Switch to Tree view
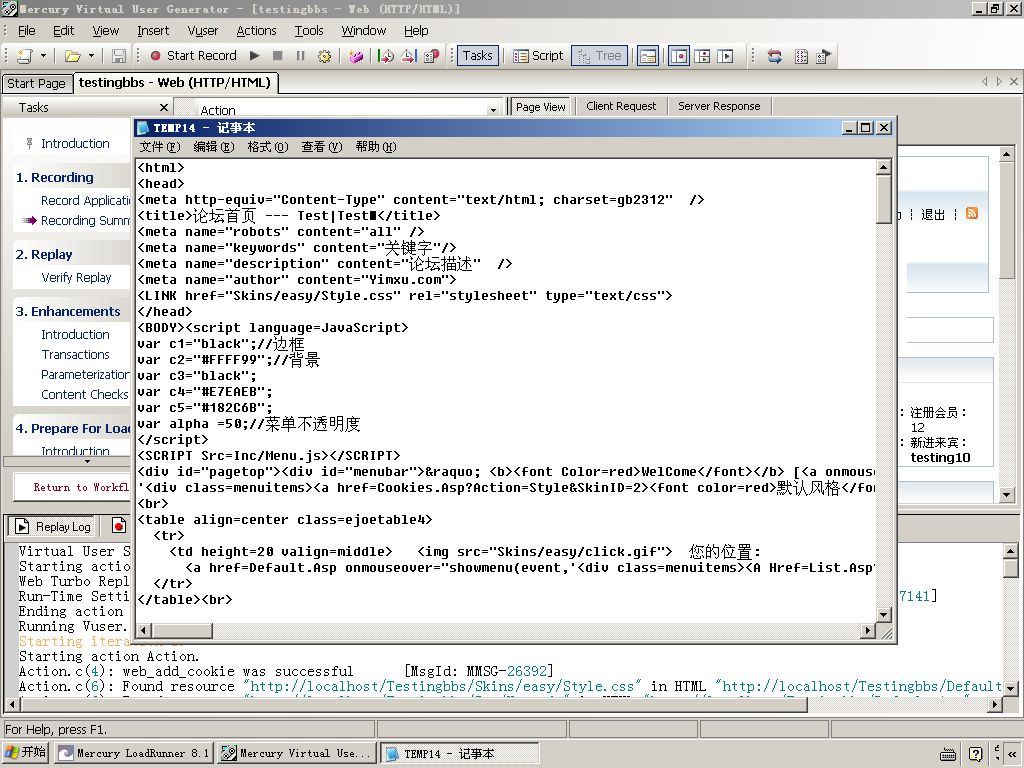The height and width of the screenshot is (768, 1024). [x=600, y=56]
